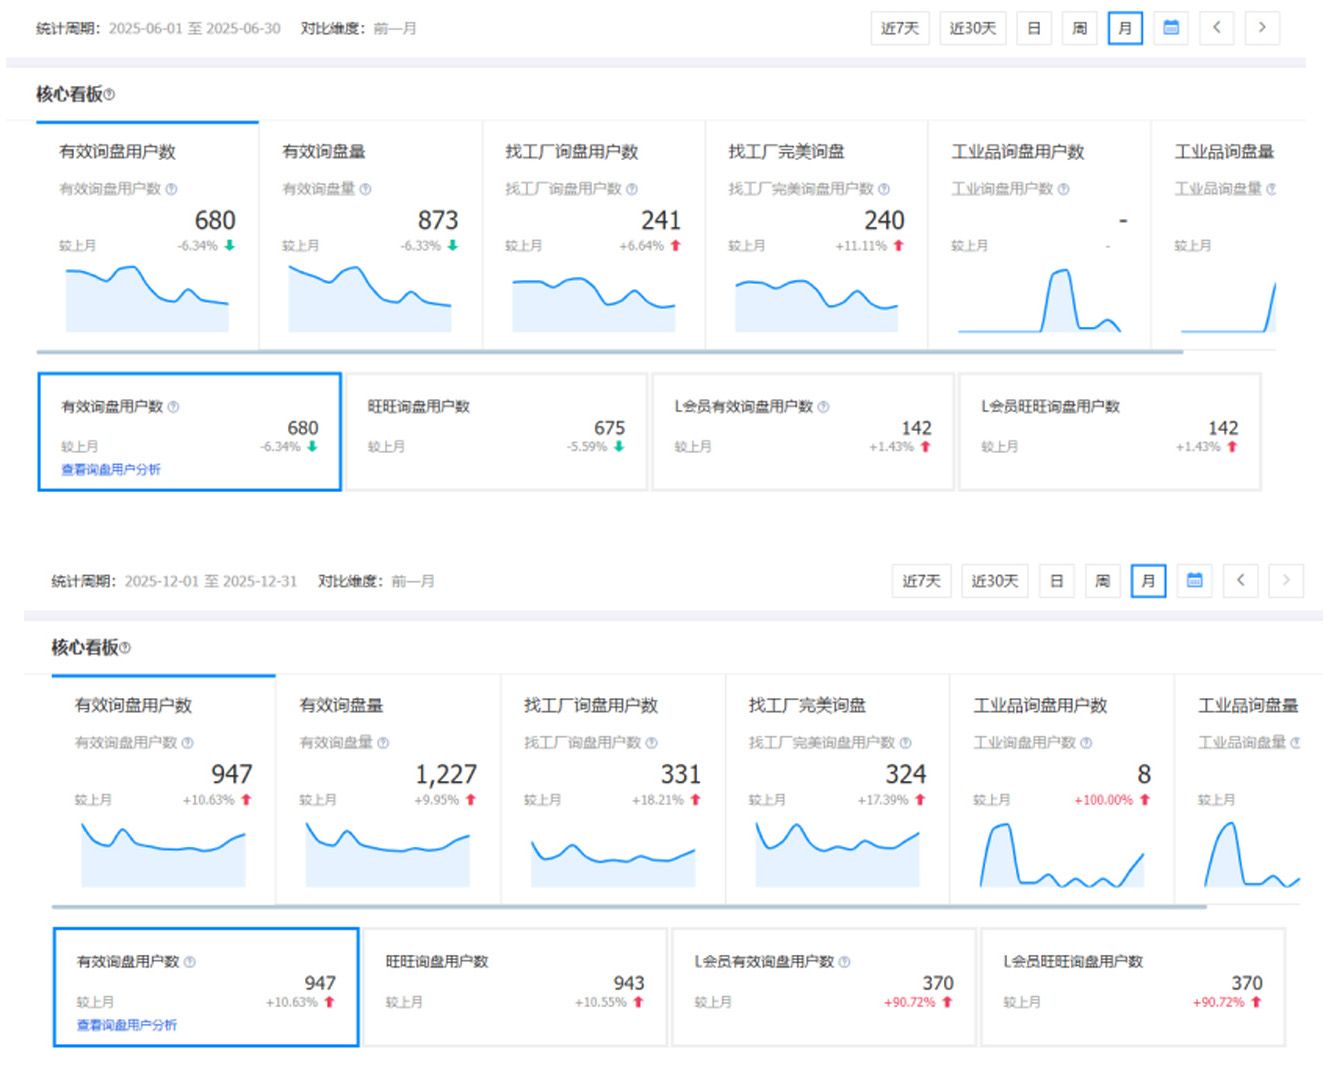Image resolution: width=1330 pixels, height=1066 pixels.
Task: Select 月 granularity in the December 2025 panel
Action: point(1148,580)
